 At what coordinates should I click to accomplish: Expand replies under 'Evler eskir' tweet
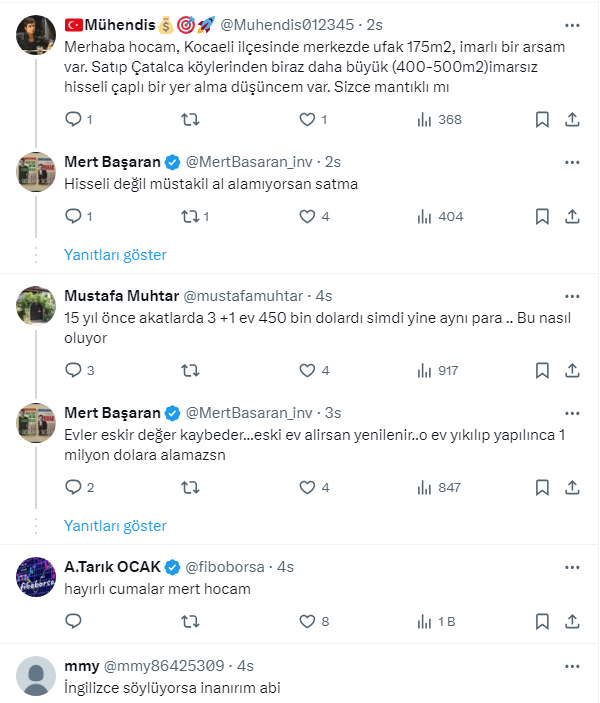pyautogui.click(x=115, y=526)
